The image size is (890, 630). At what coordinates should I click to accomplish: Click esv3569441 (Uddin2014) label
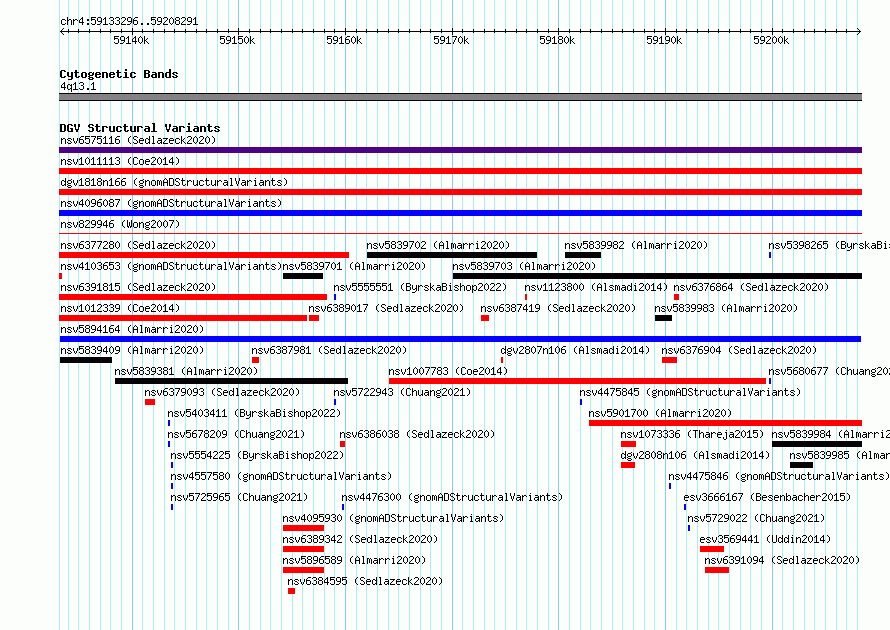click(x=765, y=539)
